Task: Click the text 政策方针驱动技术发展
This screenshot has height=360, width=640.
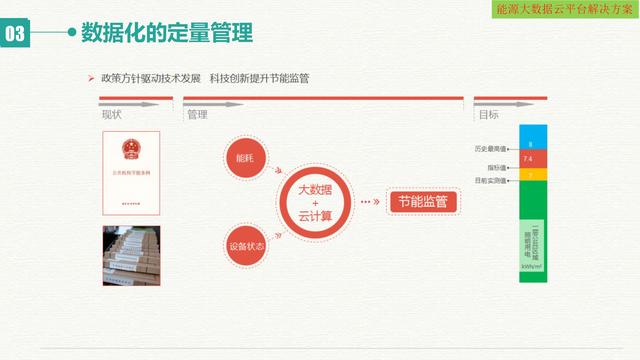Action: (151, 78)
